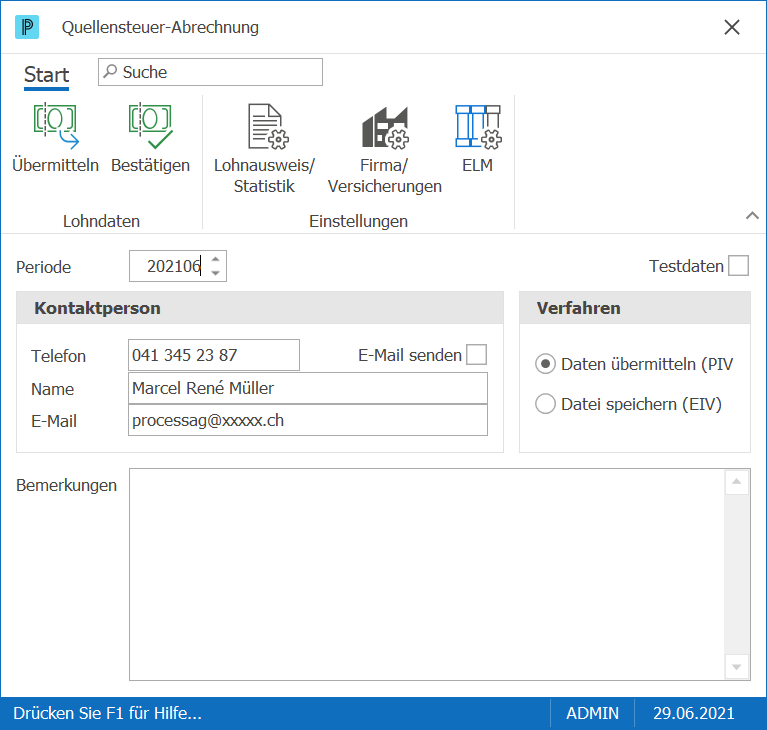
Task: Click the ADMIN status bar entry
Action: [x=592, y=713]
